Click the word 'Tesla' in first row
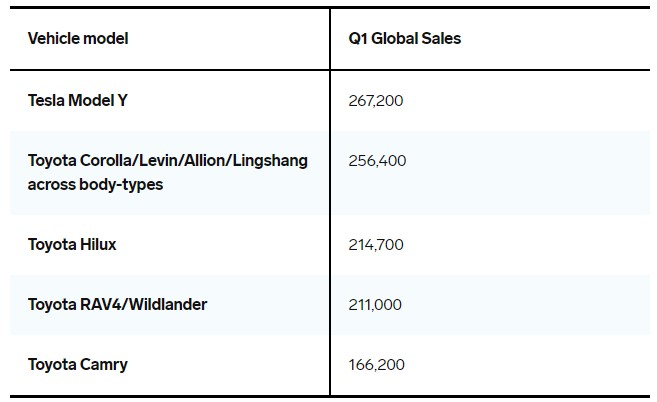Viewport: 657px width, 402px height. coord(47,100)
